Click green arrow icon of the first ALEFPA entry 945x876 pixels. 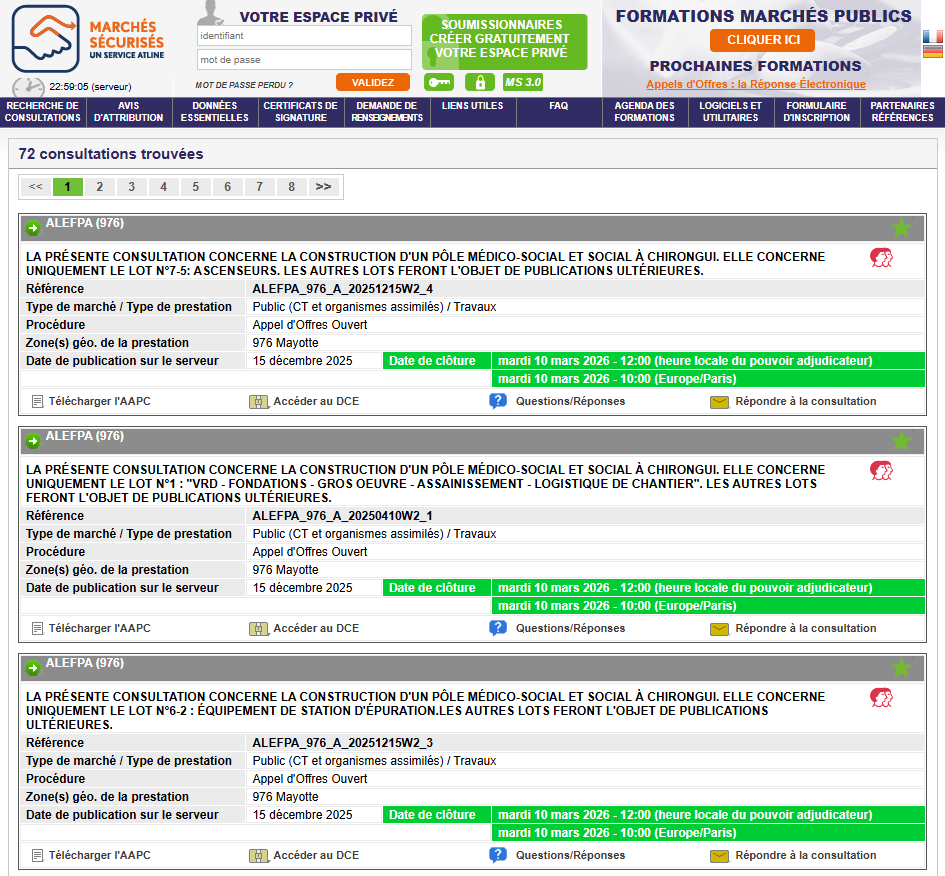[x=33, y=228]
